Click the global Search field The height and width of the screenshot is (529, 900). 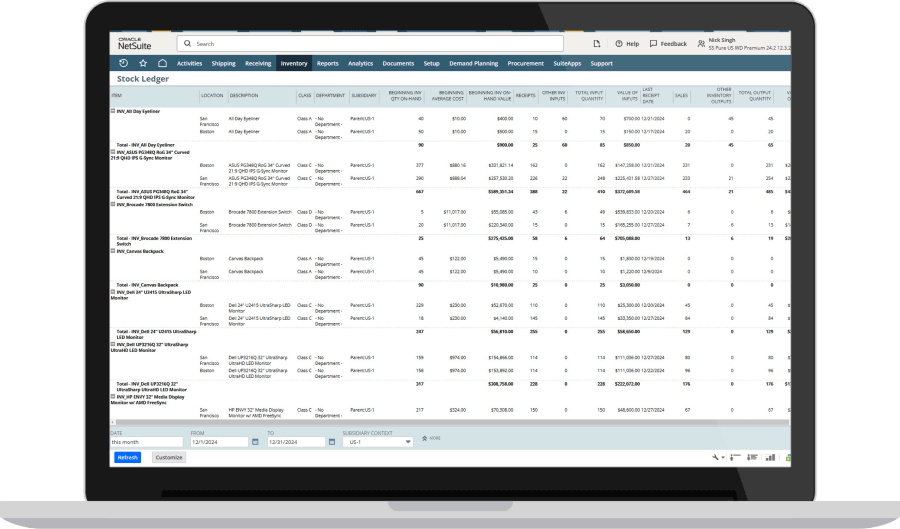point(370,44)
